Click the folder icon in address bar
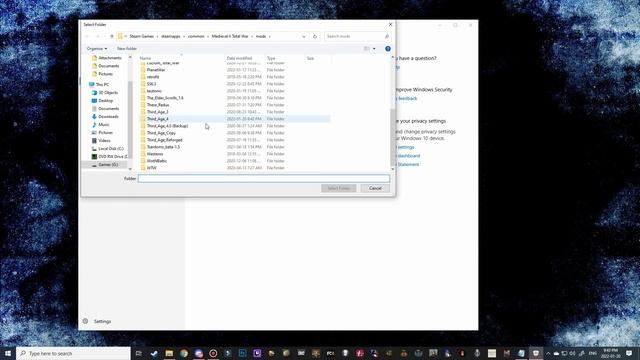The height and width of the screenshot is (360, 640). tap(120, 36)
